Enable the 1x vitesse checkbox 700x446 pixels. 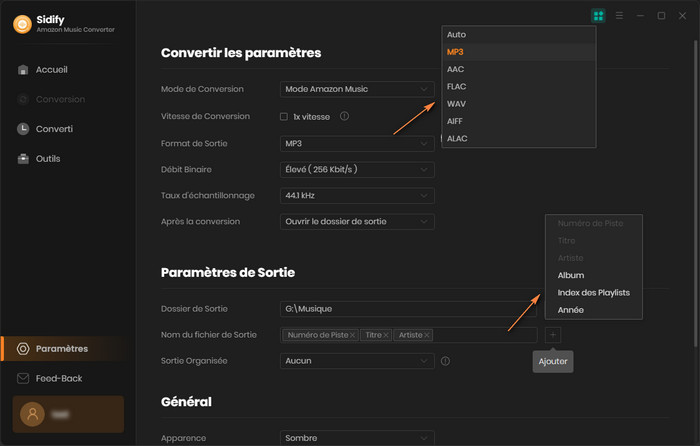[285, 116]
